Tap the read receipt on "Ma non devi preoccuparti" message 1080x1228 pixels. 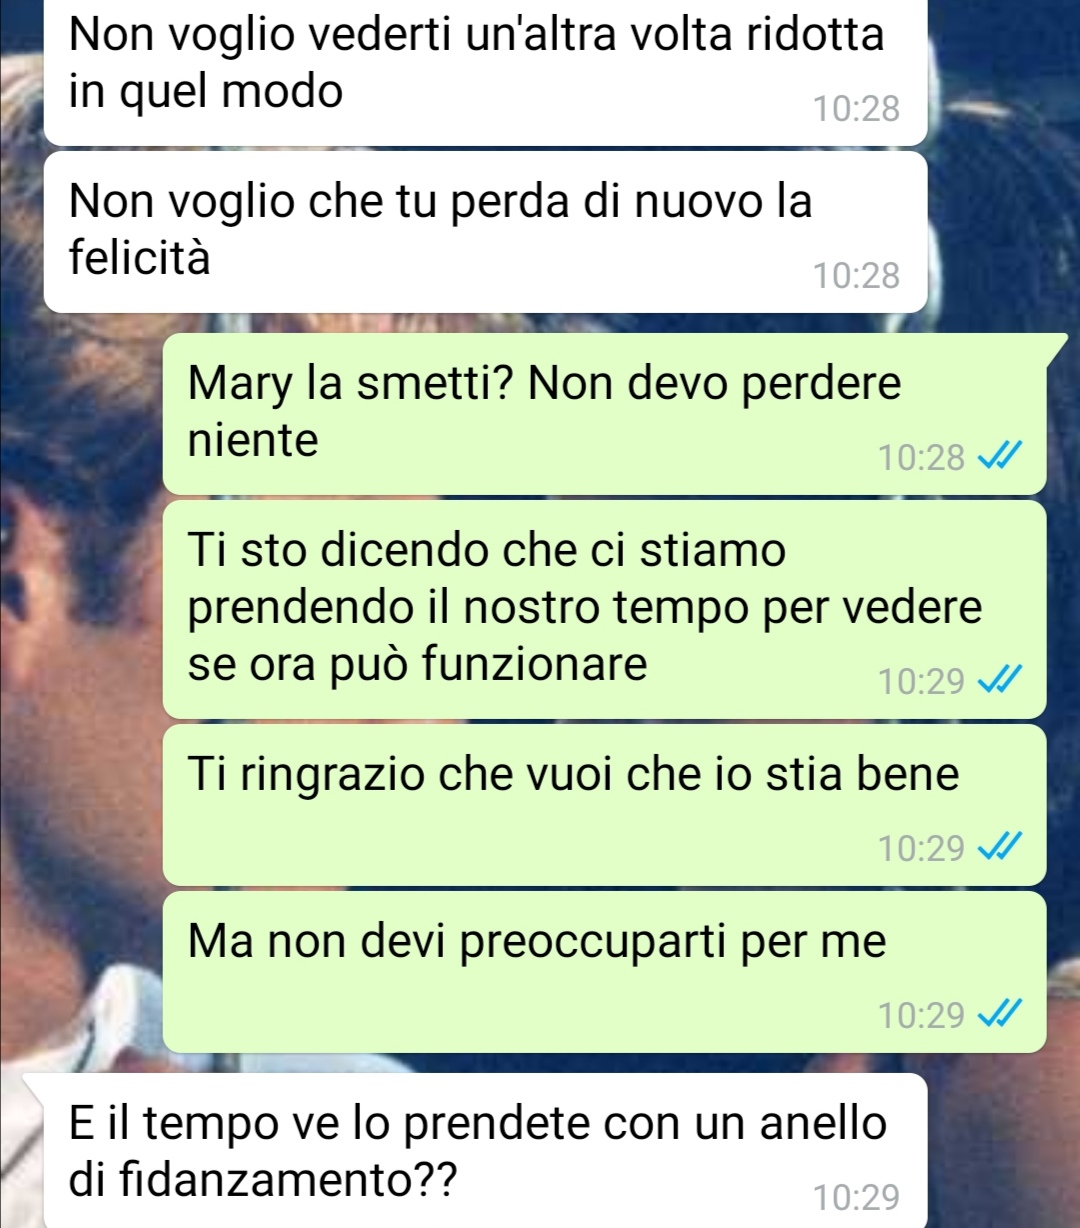(999, 1016)
